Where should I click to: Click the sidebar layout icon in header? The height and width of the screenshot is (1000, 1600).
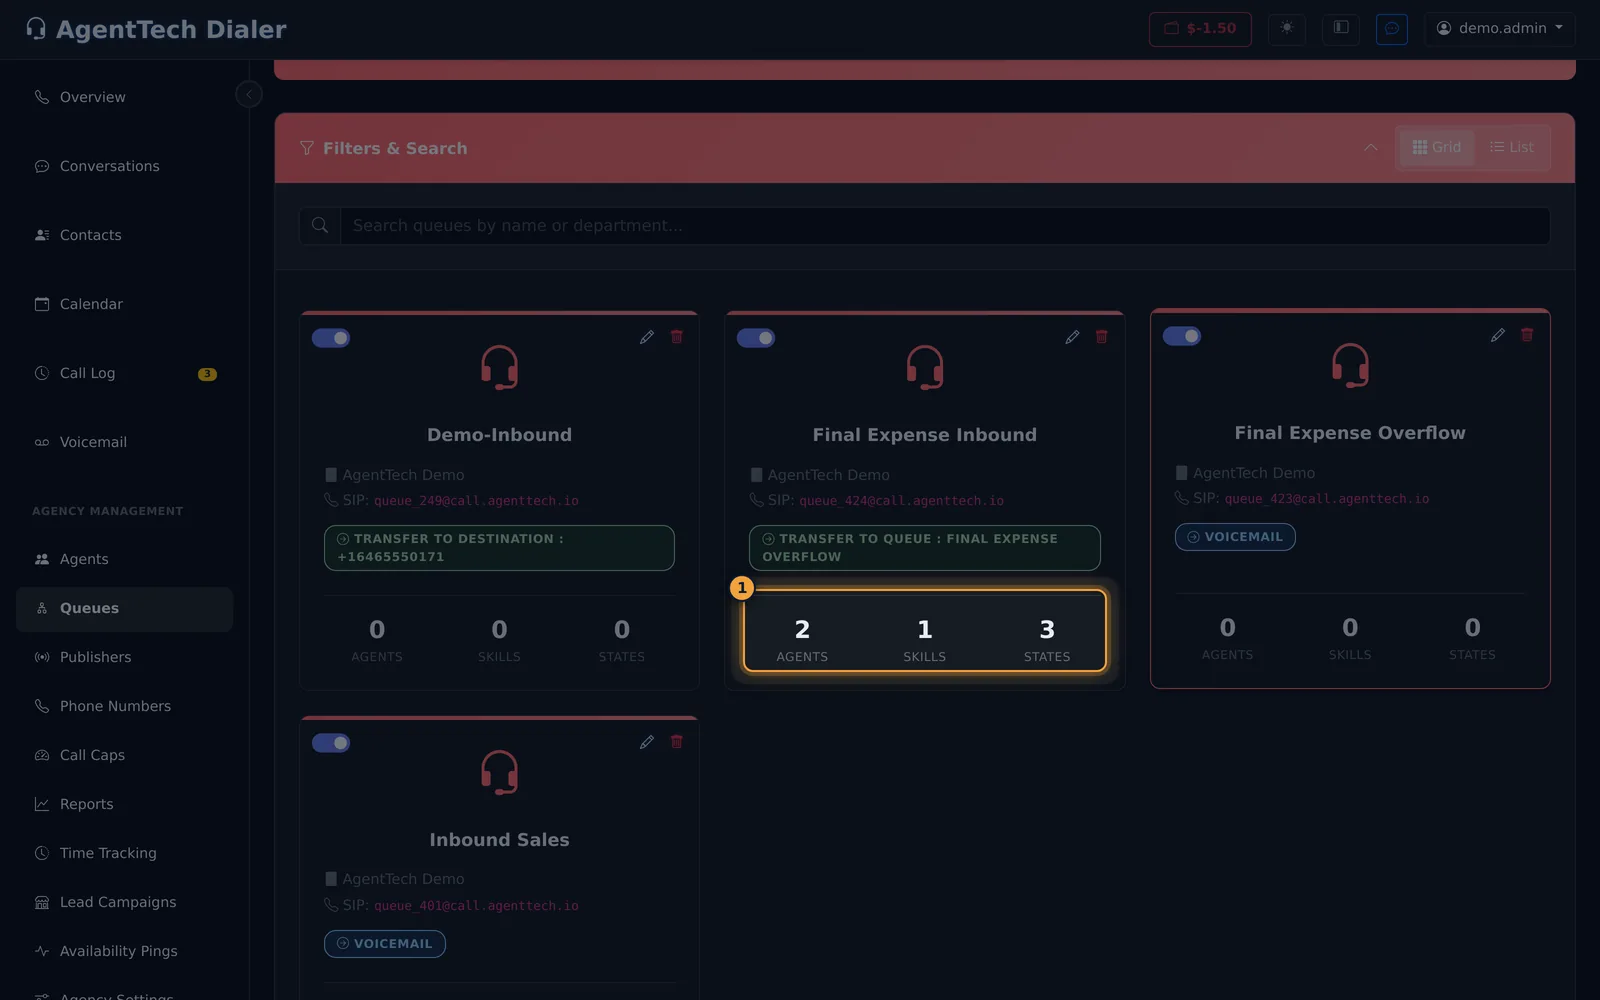pos(1341,28)
